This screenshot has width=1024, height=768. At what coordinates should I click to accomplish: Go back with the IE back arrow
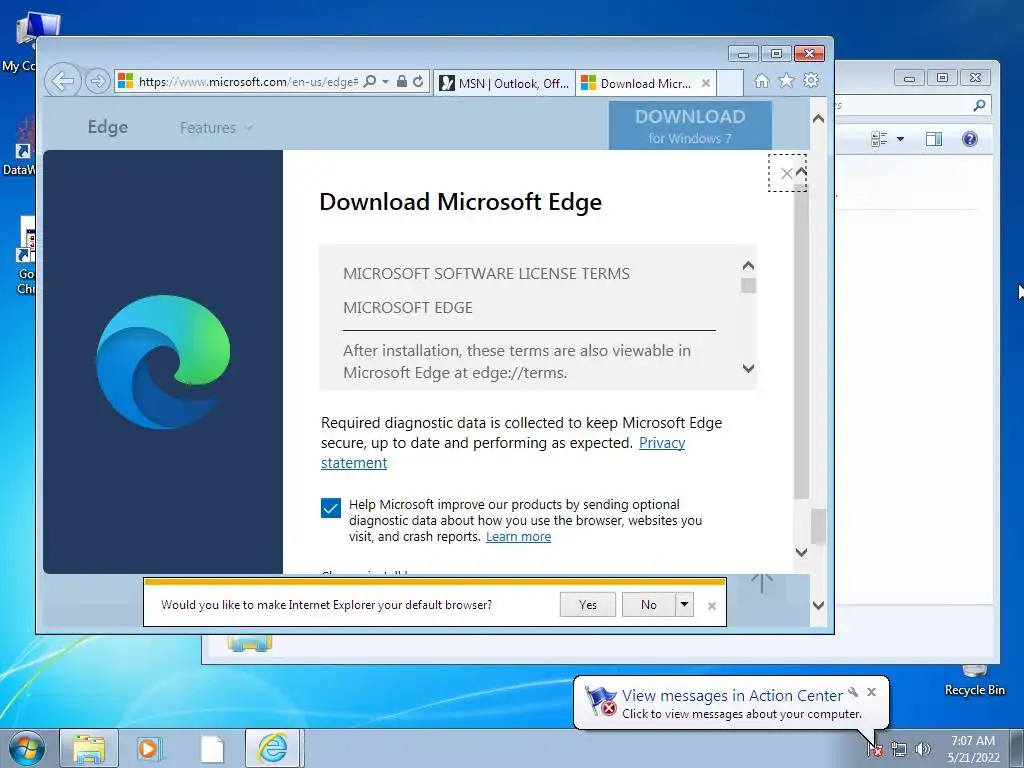click(63, 81)
